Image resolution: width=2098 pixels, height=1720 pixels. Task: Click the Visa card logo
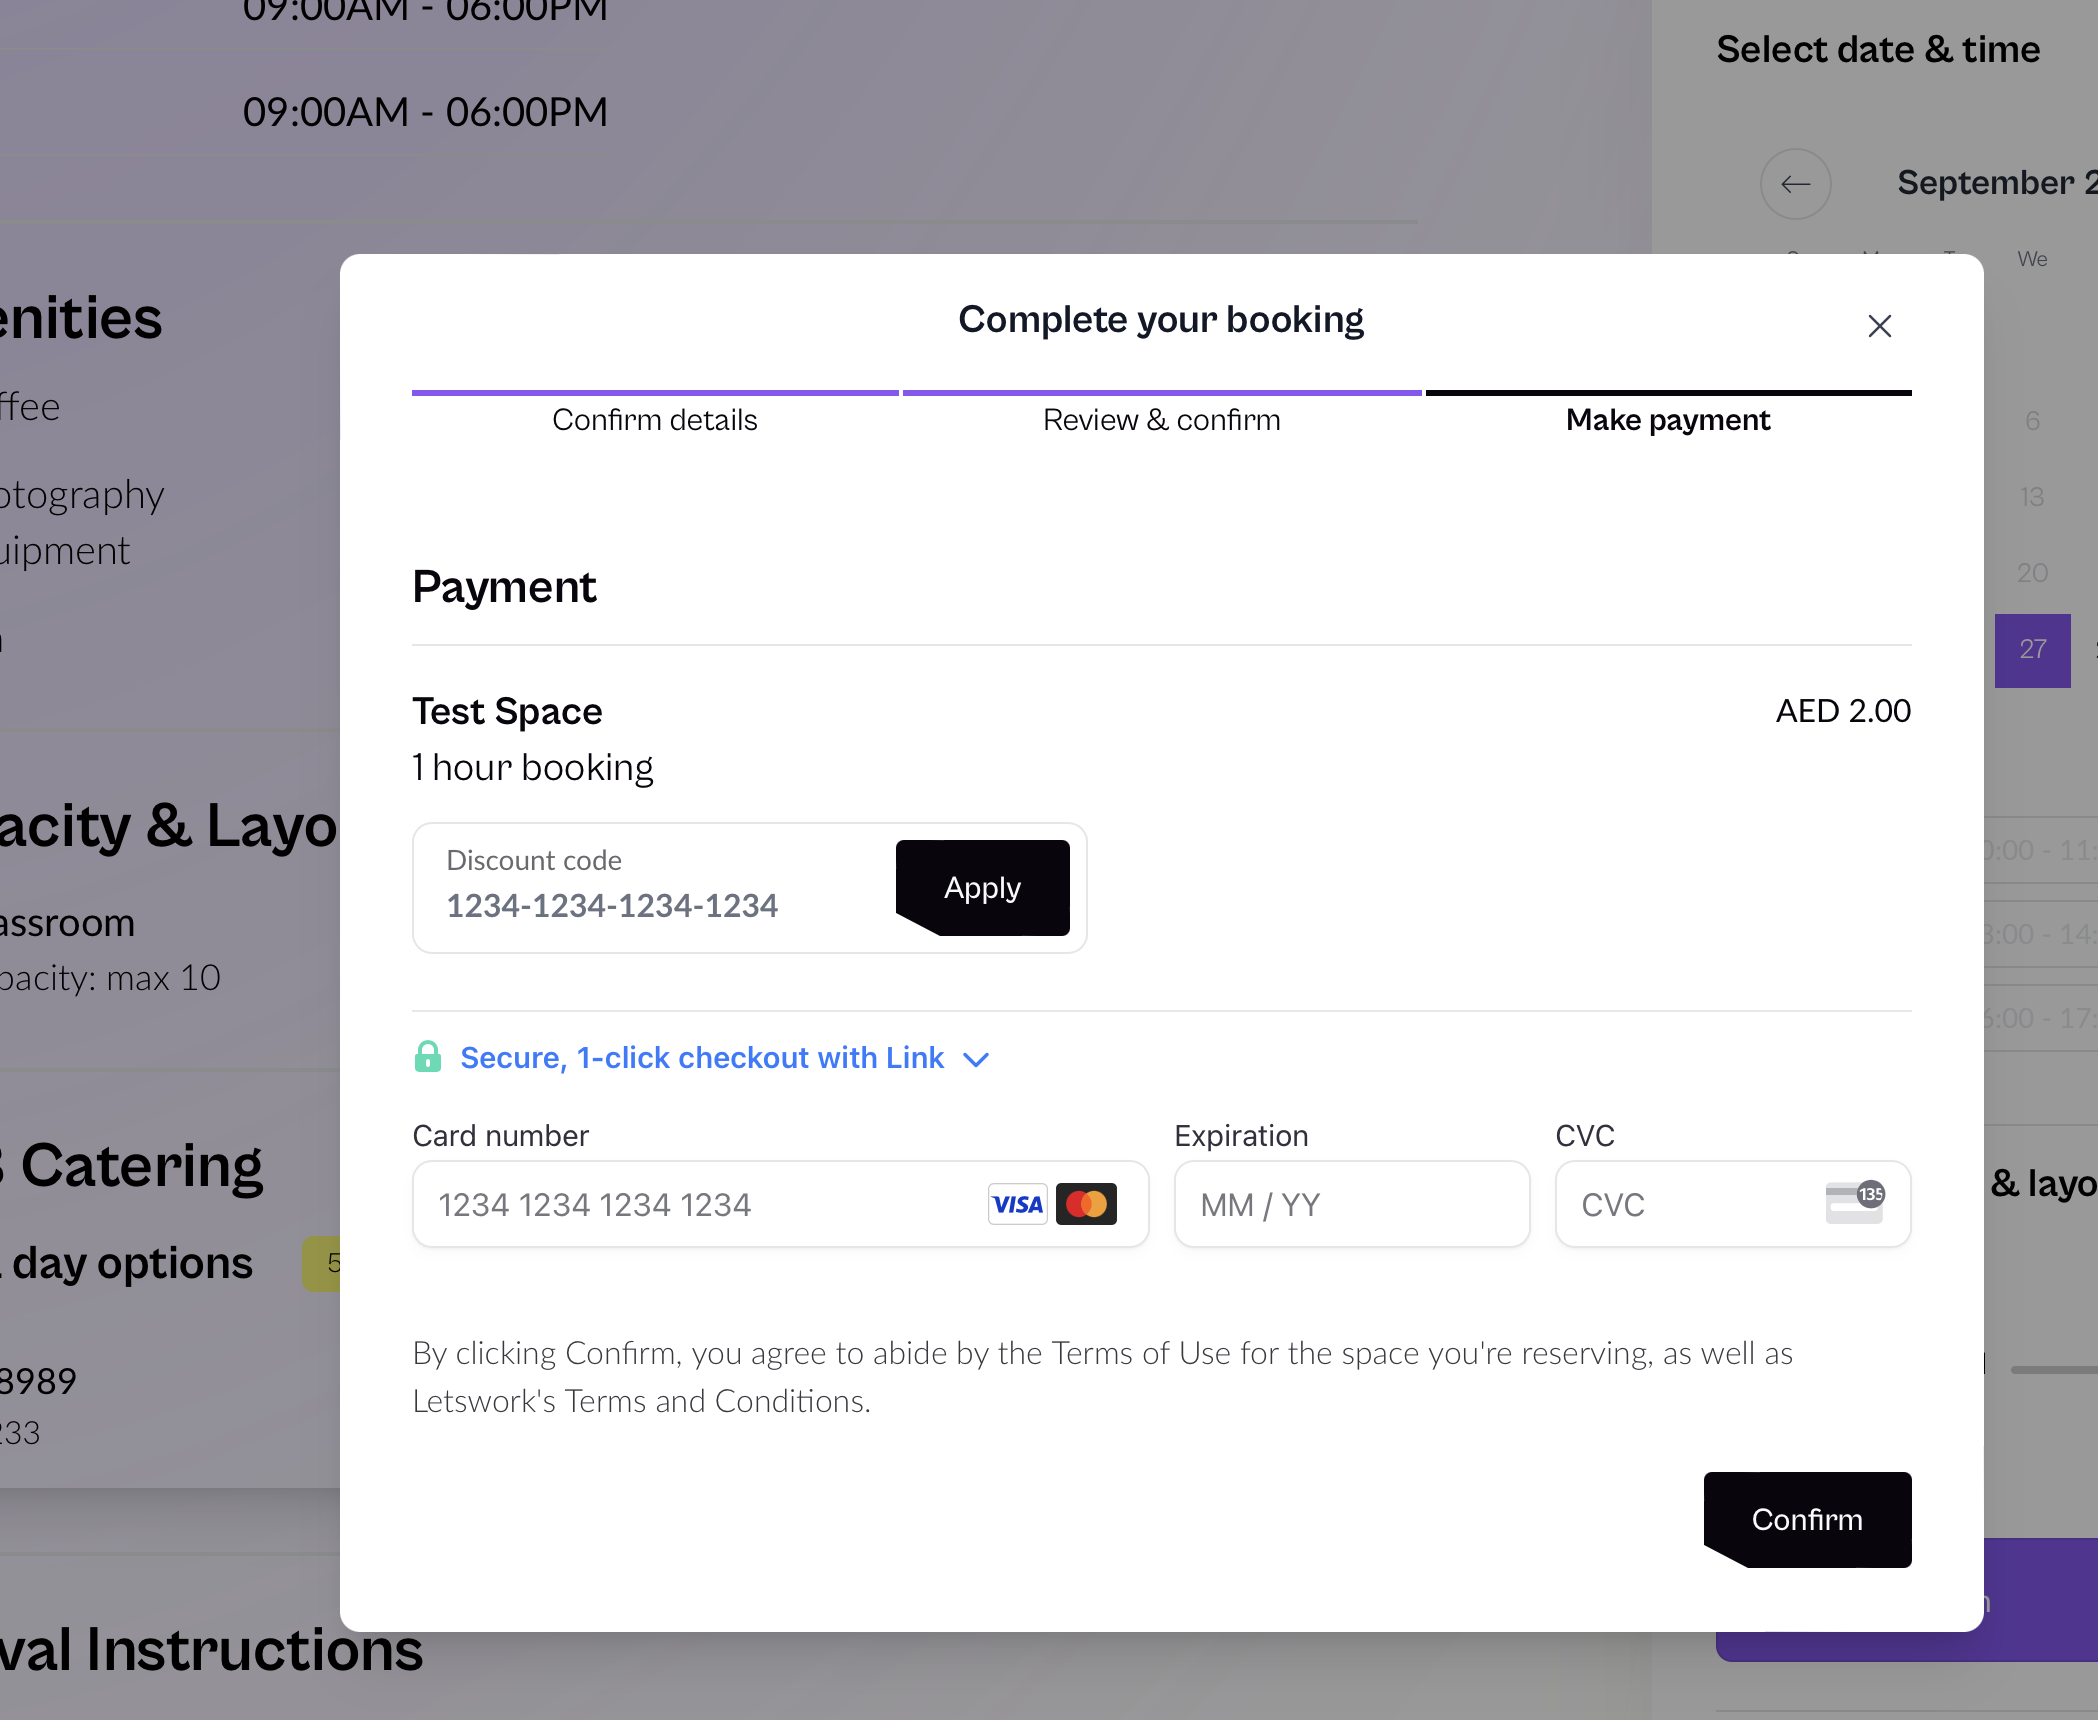pyautogui.click(x=1017, y=1204)
